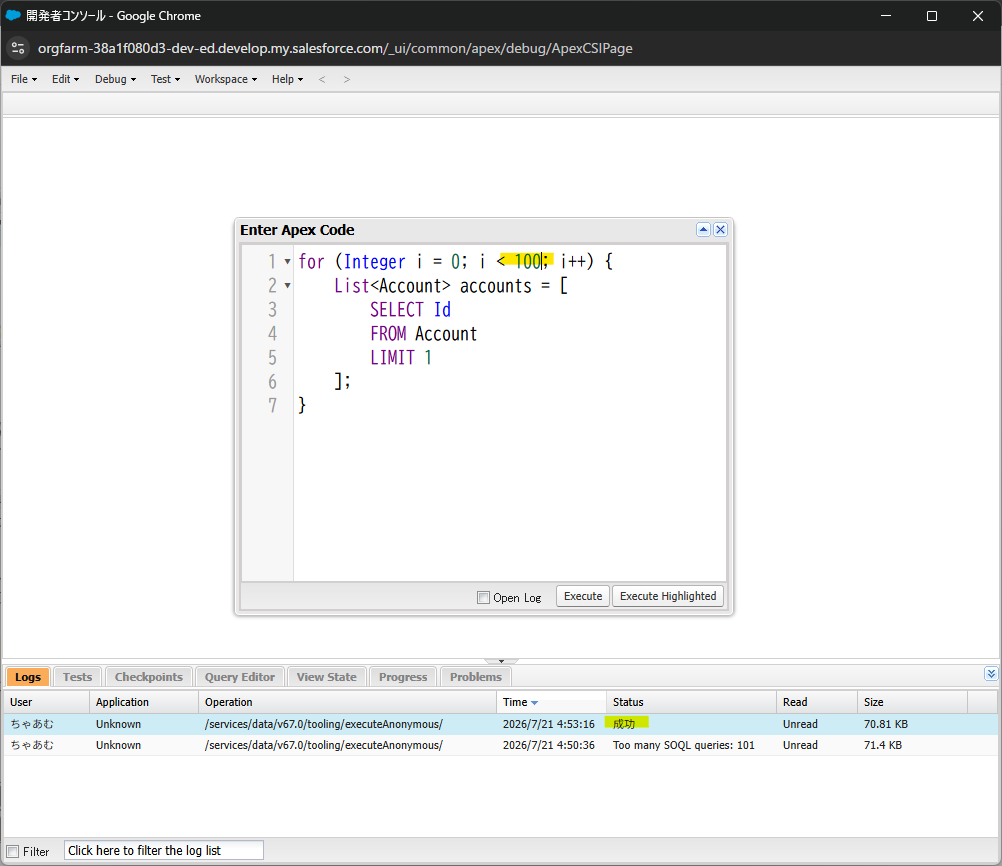Select the log row from 4:53:16

pyautogui.click(x=500, y=724)
